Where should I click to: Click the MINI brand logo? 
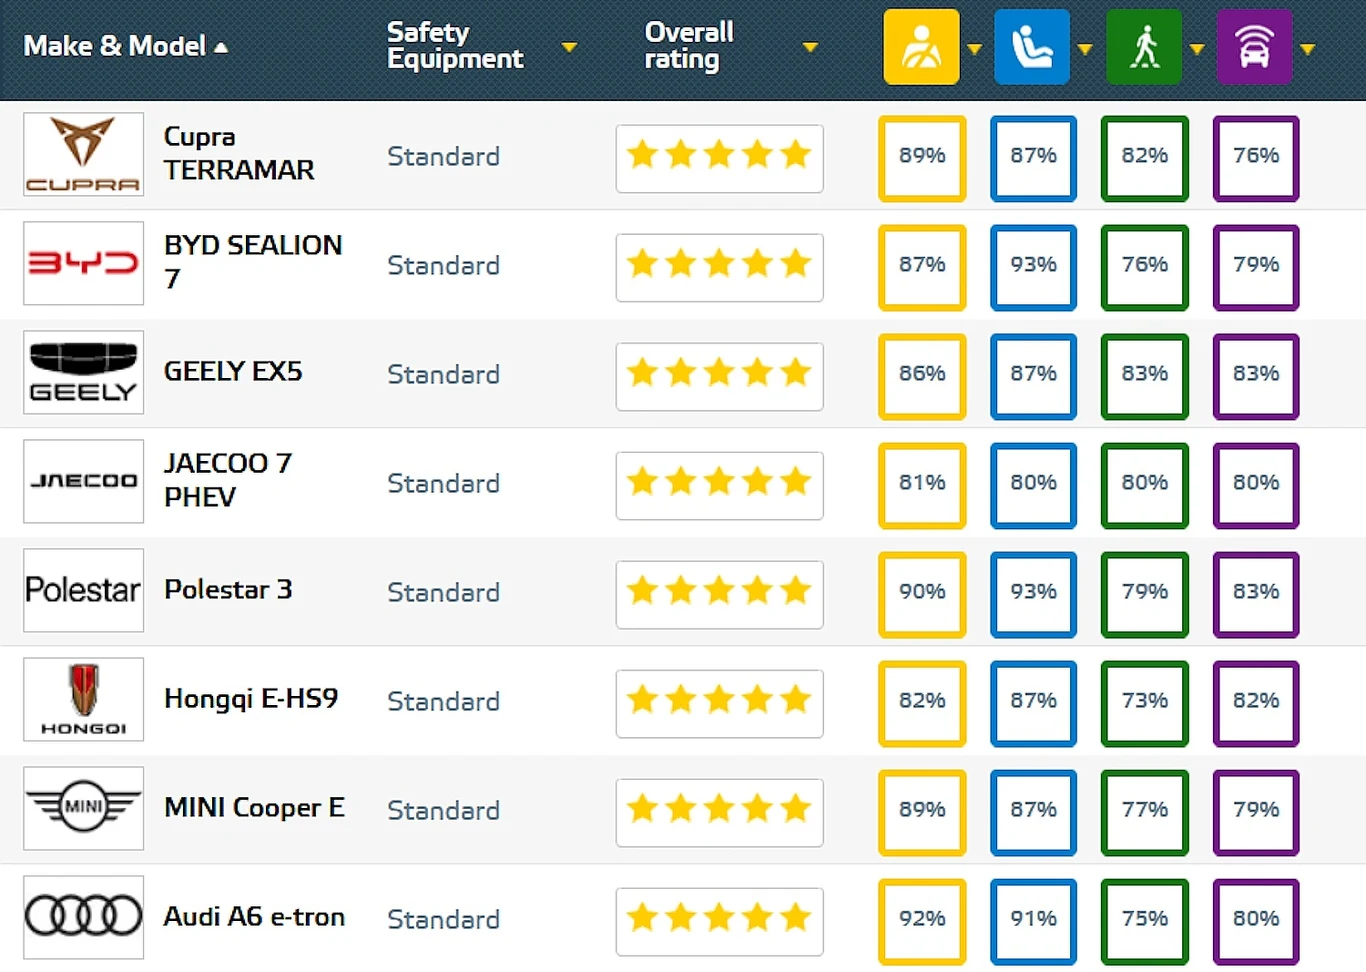point(83,808)
